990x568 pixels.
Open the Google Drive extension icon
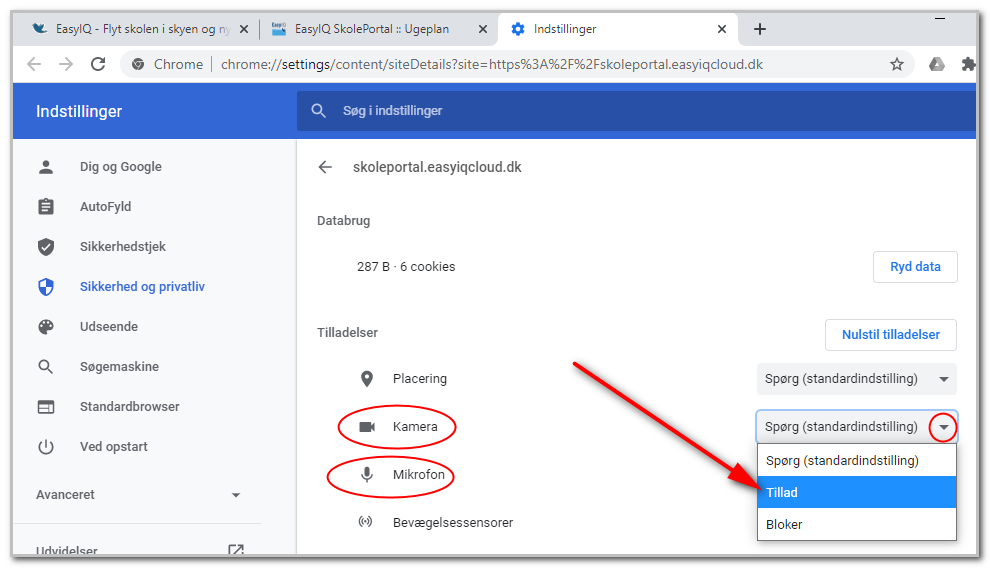click(936, 64)
